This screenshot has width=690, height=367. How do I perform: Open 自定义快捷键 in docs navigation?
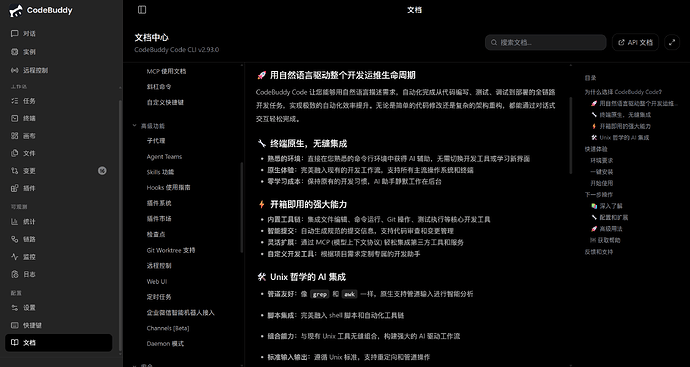165,102
